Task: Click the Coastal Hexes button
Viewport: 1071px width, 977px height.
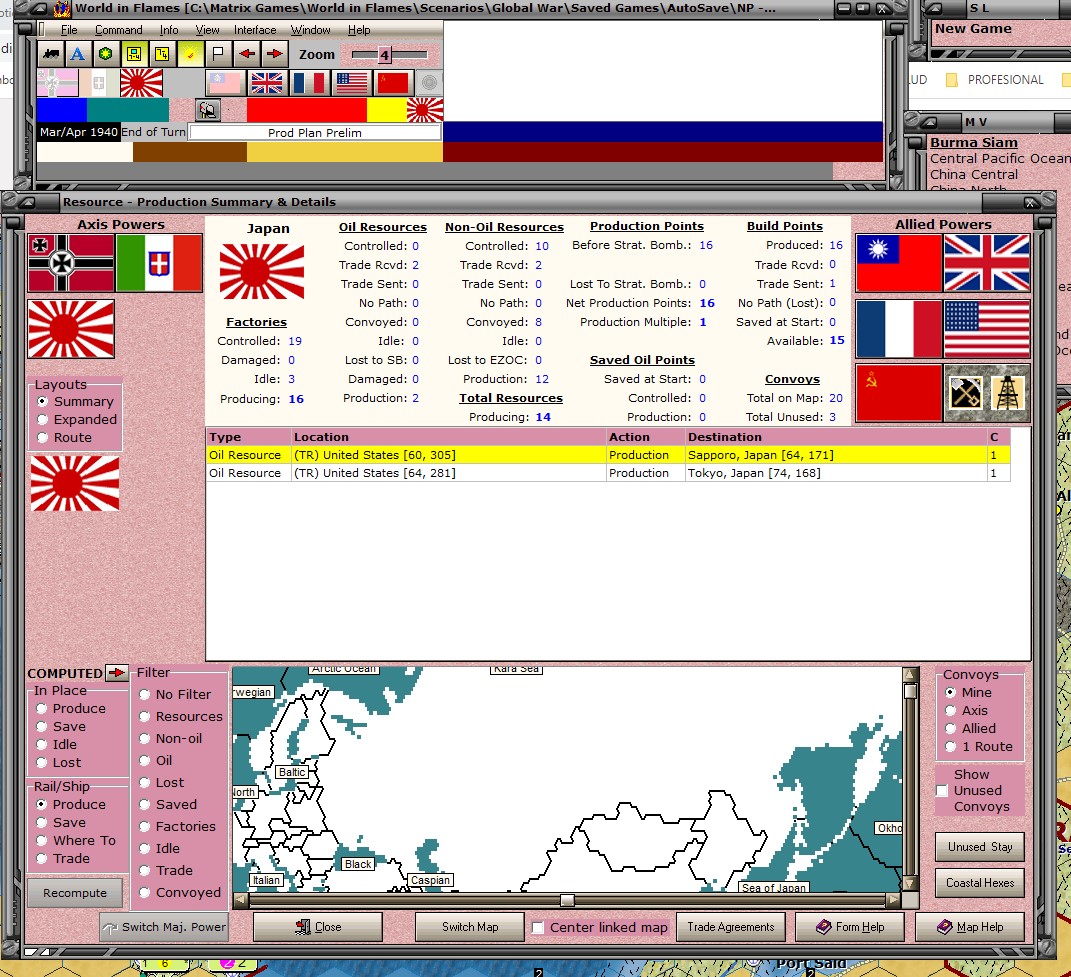Action: point(979,883)
